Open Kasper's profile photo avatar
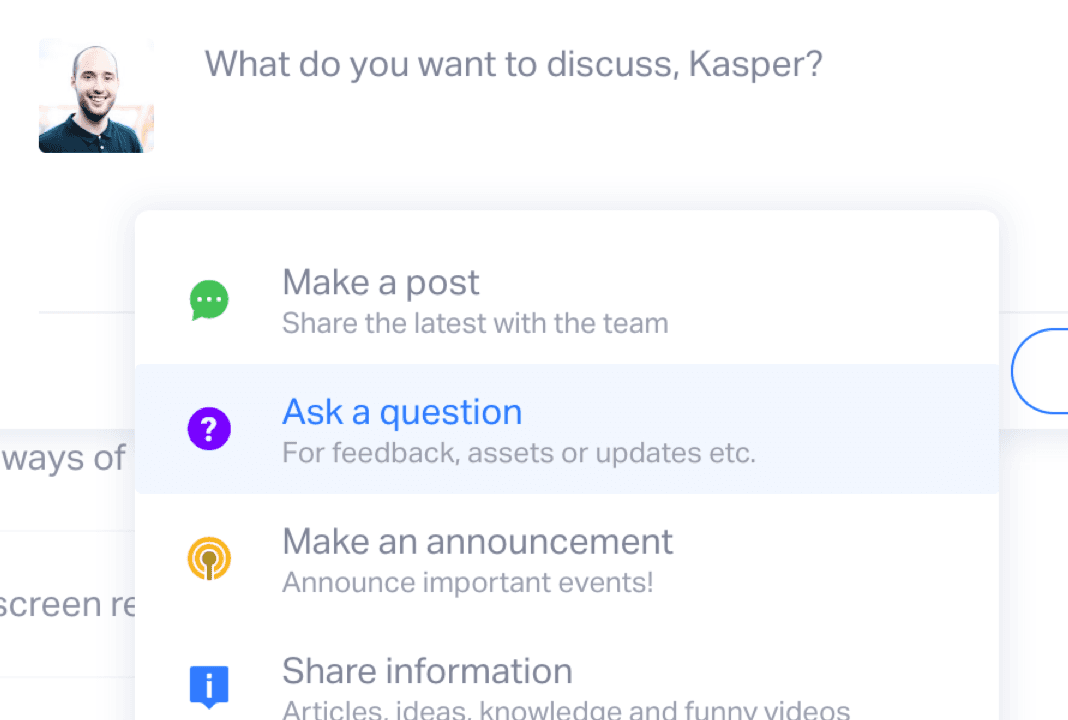 96,95
